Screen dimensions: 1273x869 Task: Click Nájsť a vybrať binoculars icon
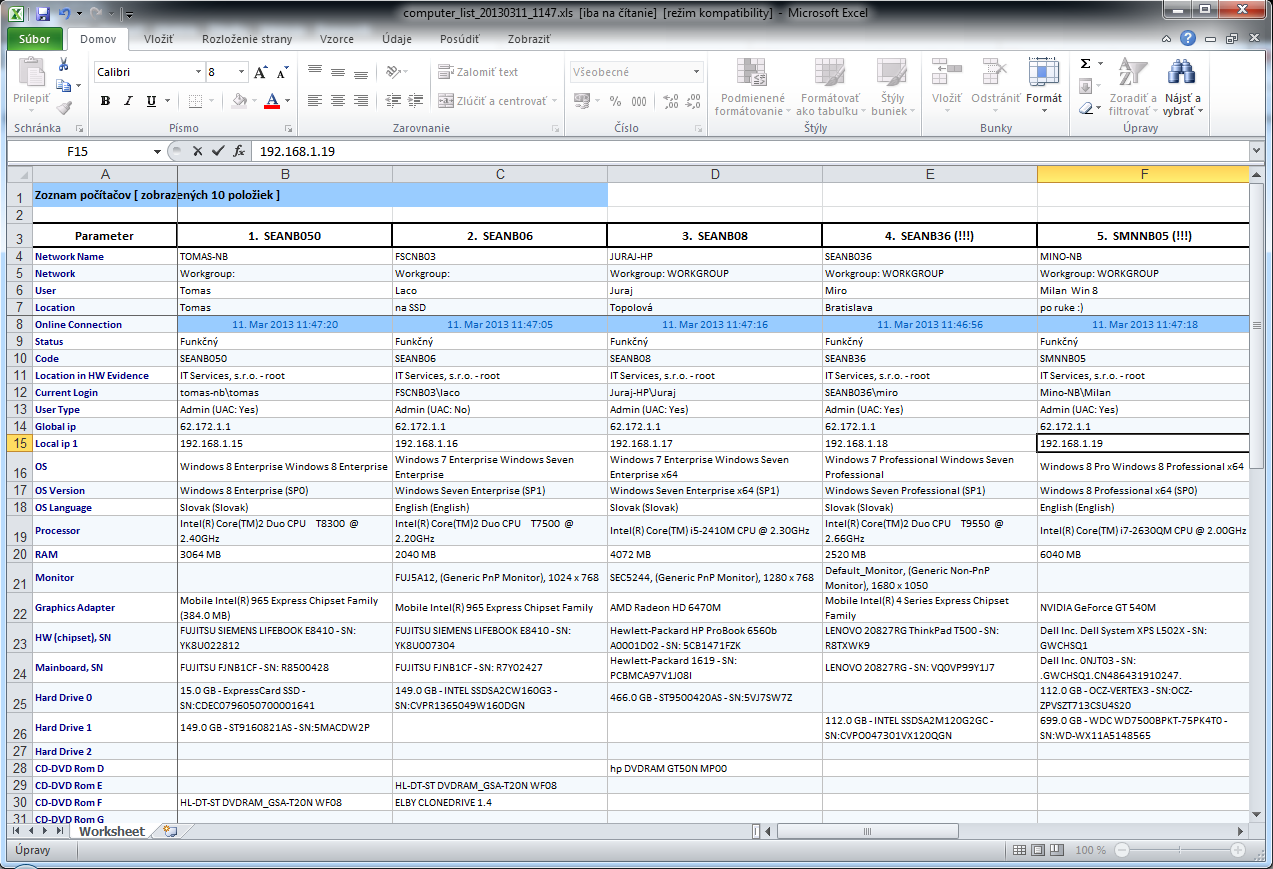point(1183,72)
